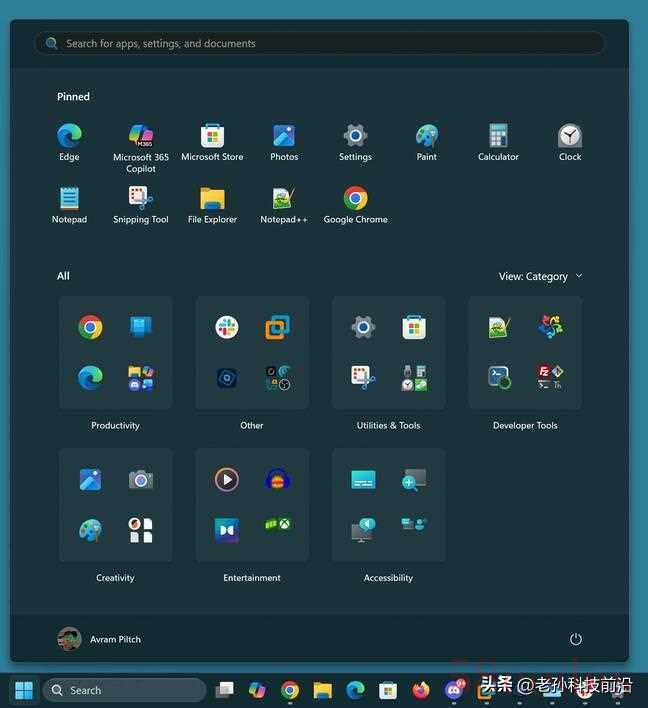Launch Microsoft 365 Copilot from Pinned
The width and height of the screenshot is (648, 708).
141,149
